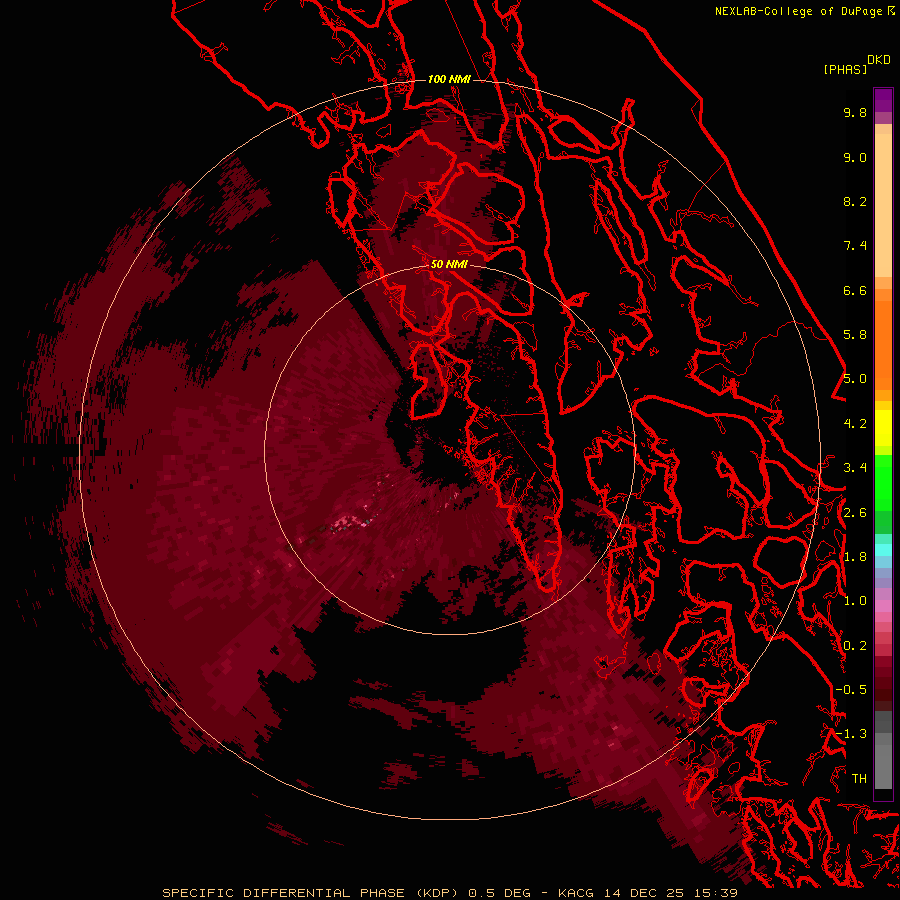Pick the bright green color bar segment
Screen dimensions: 900x900
(883, 483)
